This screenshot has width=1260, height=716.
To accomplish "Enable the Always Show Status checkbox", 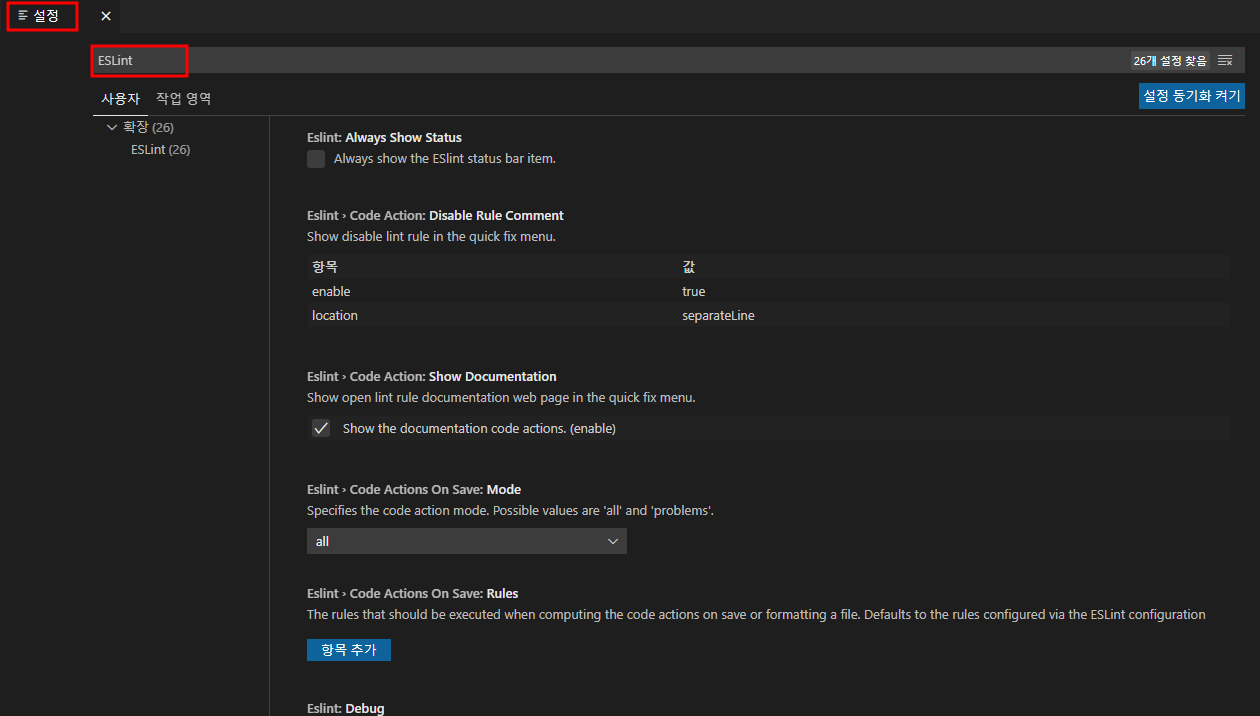I will pyautogui.click(x=316, y=159).
